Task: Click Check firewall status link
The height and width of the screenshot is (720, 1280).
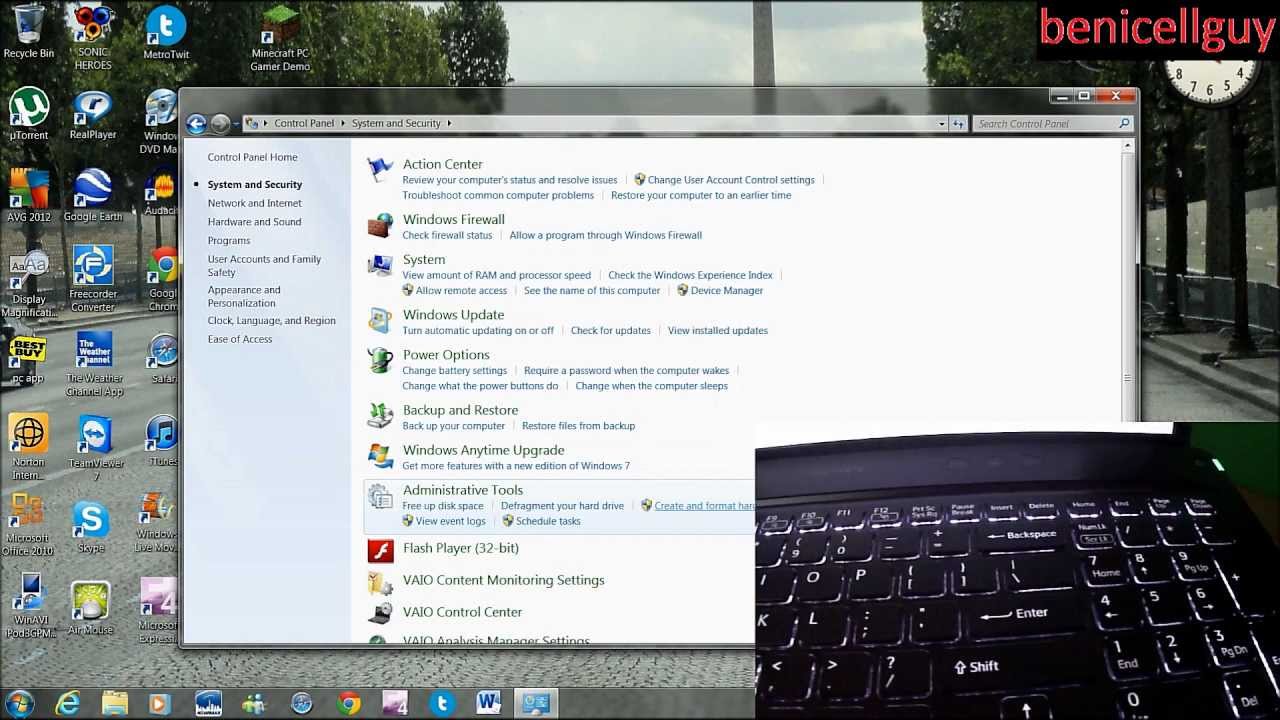Action: 447,235
